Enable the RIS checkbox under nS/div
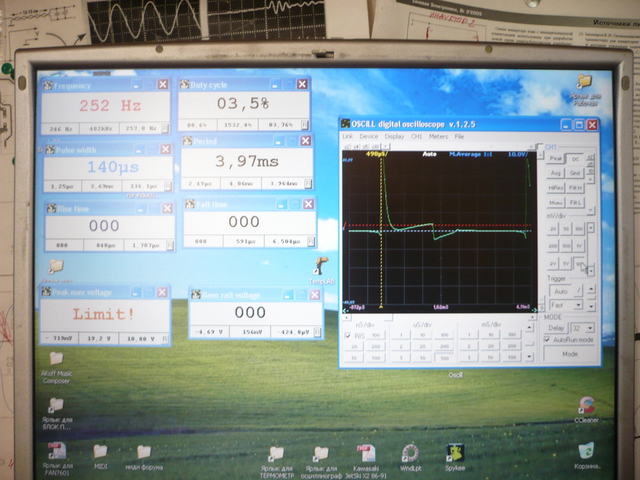The image size is (640, 480). click(x=349, y=335)
